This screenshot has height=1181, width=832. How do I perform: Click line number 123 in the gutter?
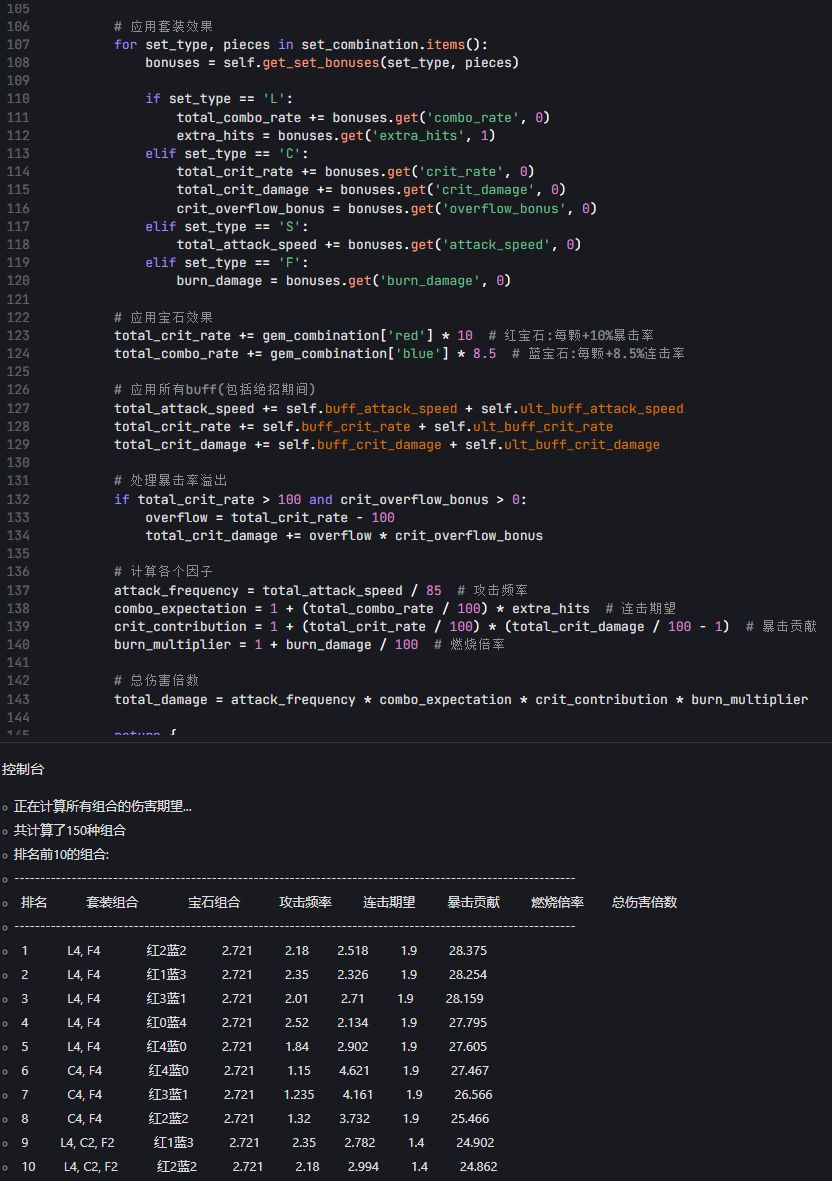(18, 335)
